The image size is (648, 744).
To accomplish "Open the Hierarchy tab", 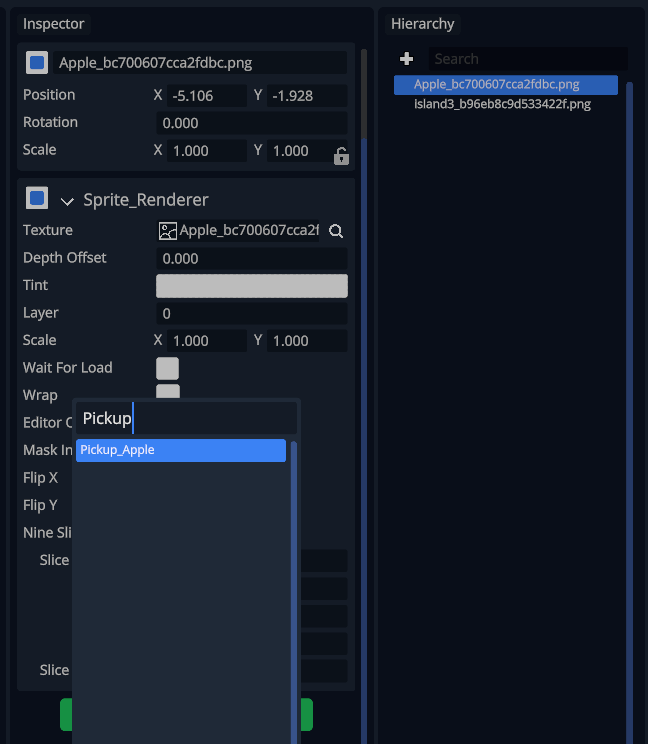I will point(422,24).
